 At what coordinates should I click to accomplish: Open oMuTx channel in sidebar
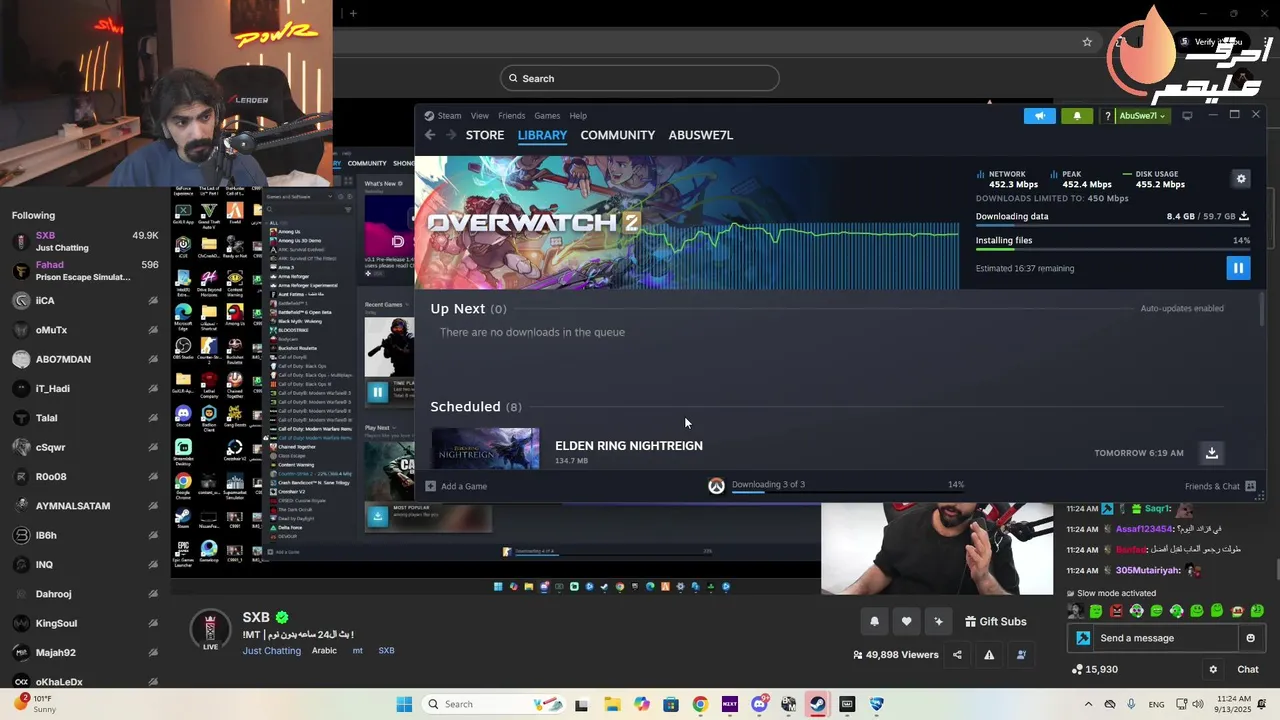(x=85, y=330)
